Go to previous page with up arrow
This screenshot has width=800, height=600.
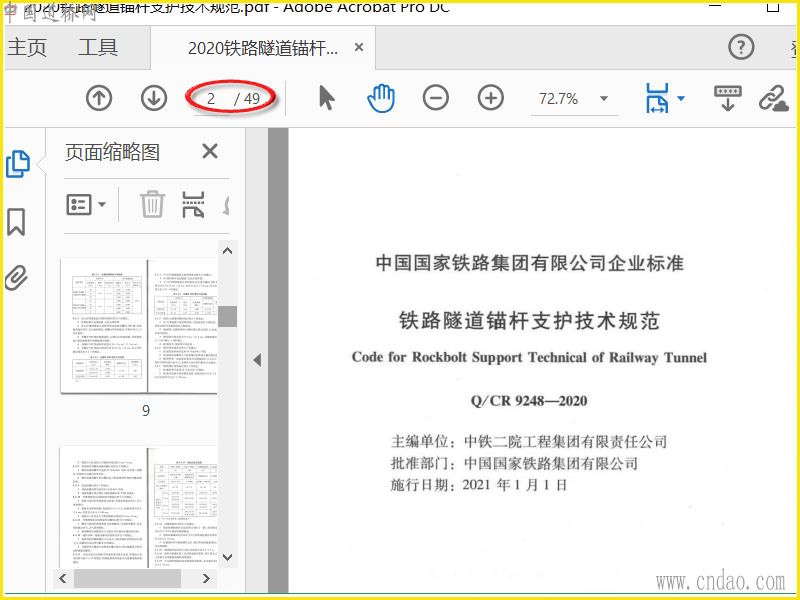99,98
